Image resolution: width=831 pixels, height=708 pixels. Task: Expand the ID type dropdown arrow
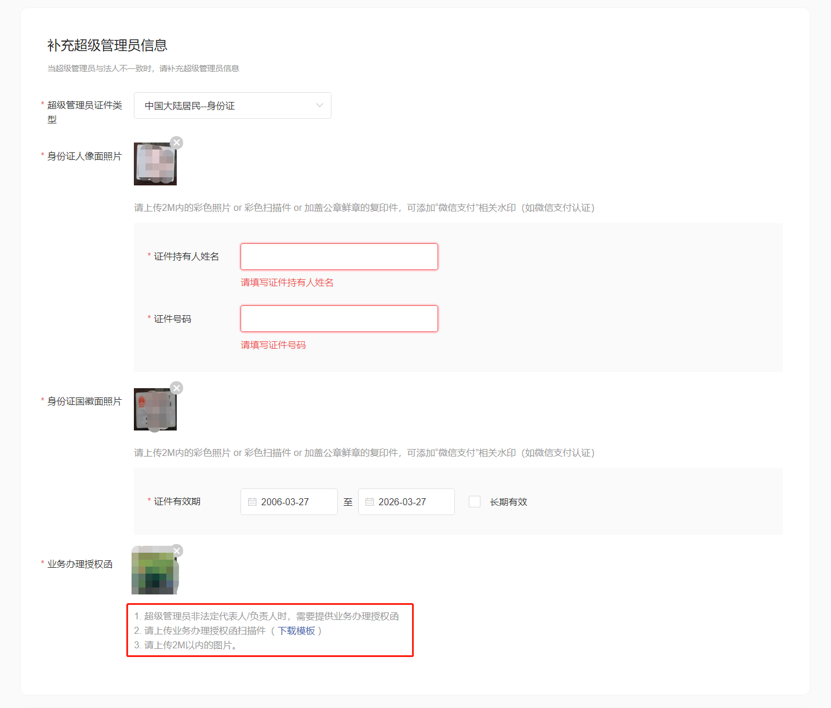tap(320, 105)
